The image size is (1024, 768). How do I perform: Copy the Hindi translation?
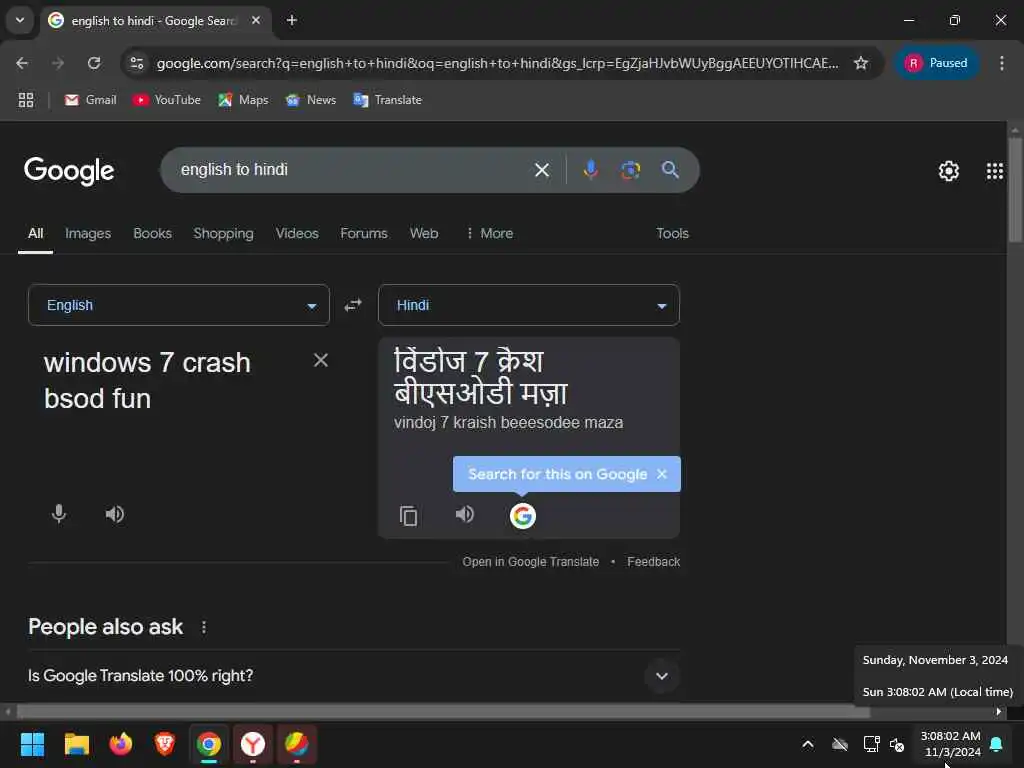click(x=408, y=516)
